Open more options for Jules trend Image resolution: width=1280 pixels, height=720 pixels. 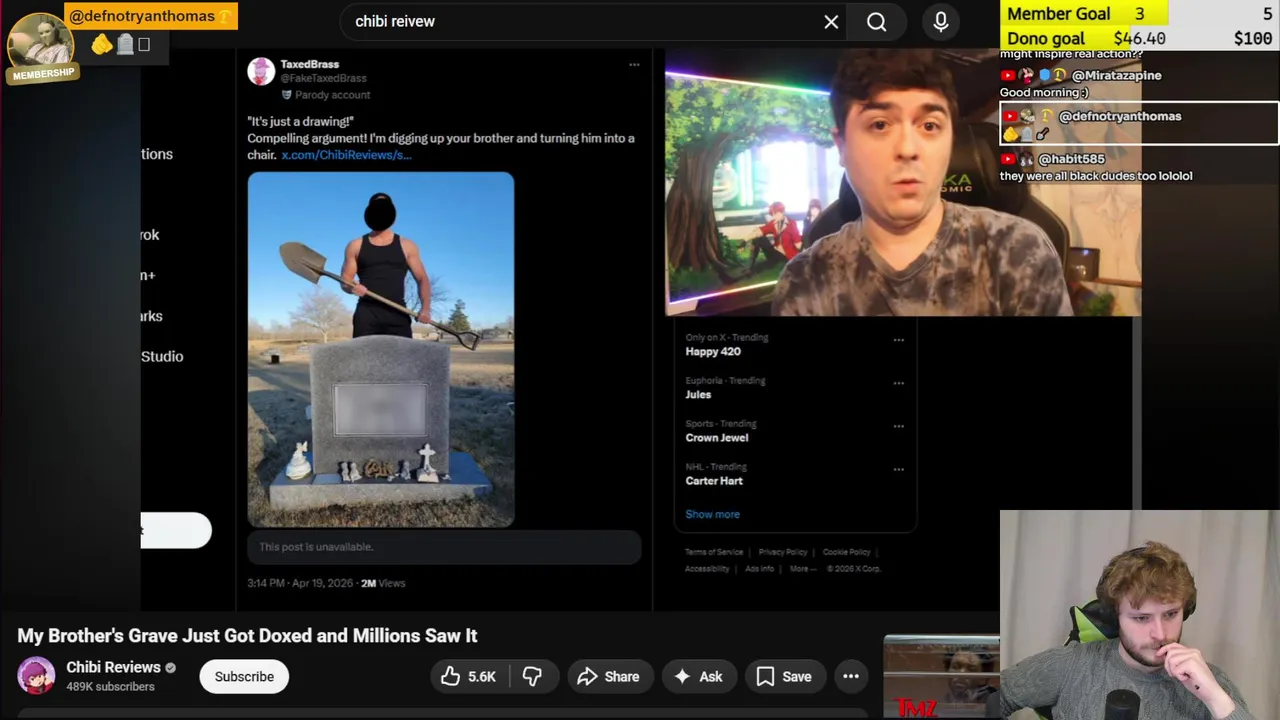pyautogui.click(x=898, y=383)
